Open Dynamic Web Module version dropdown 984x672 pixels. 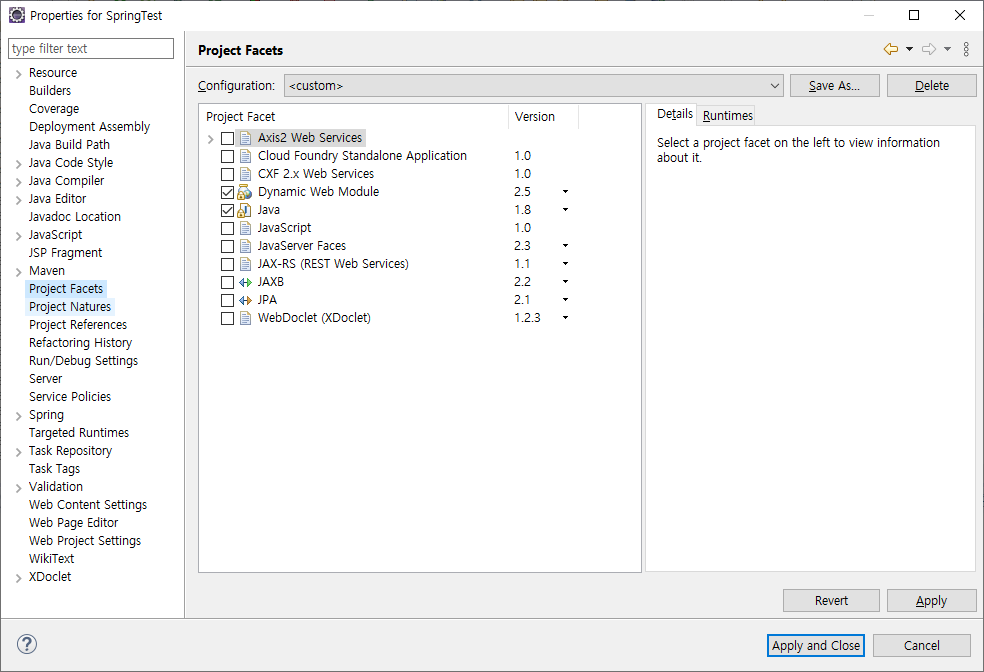pos(565,191)
